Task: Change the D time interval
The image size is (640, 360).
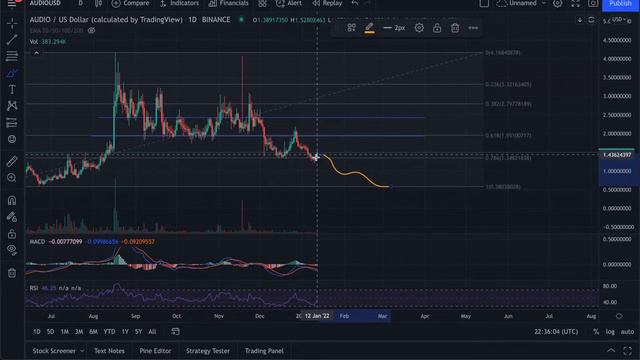Action: point(80,3)
